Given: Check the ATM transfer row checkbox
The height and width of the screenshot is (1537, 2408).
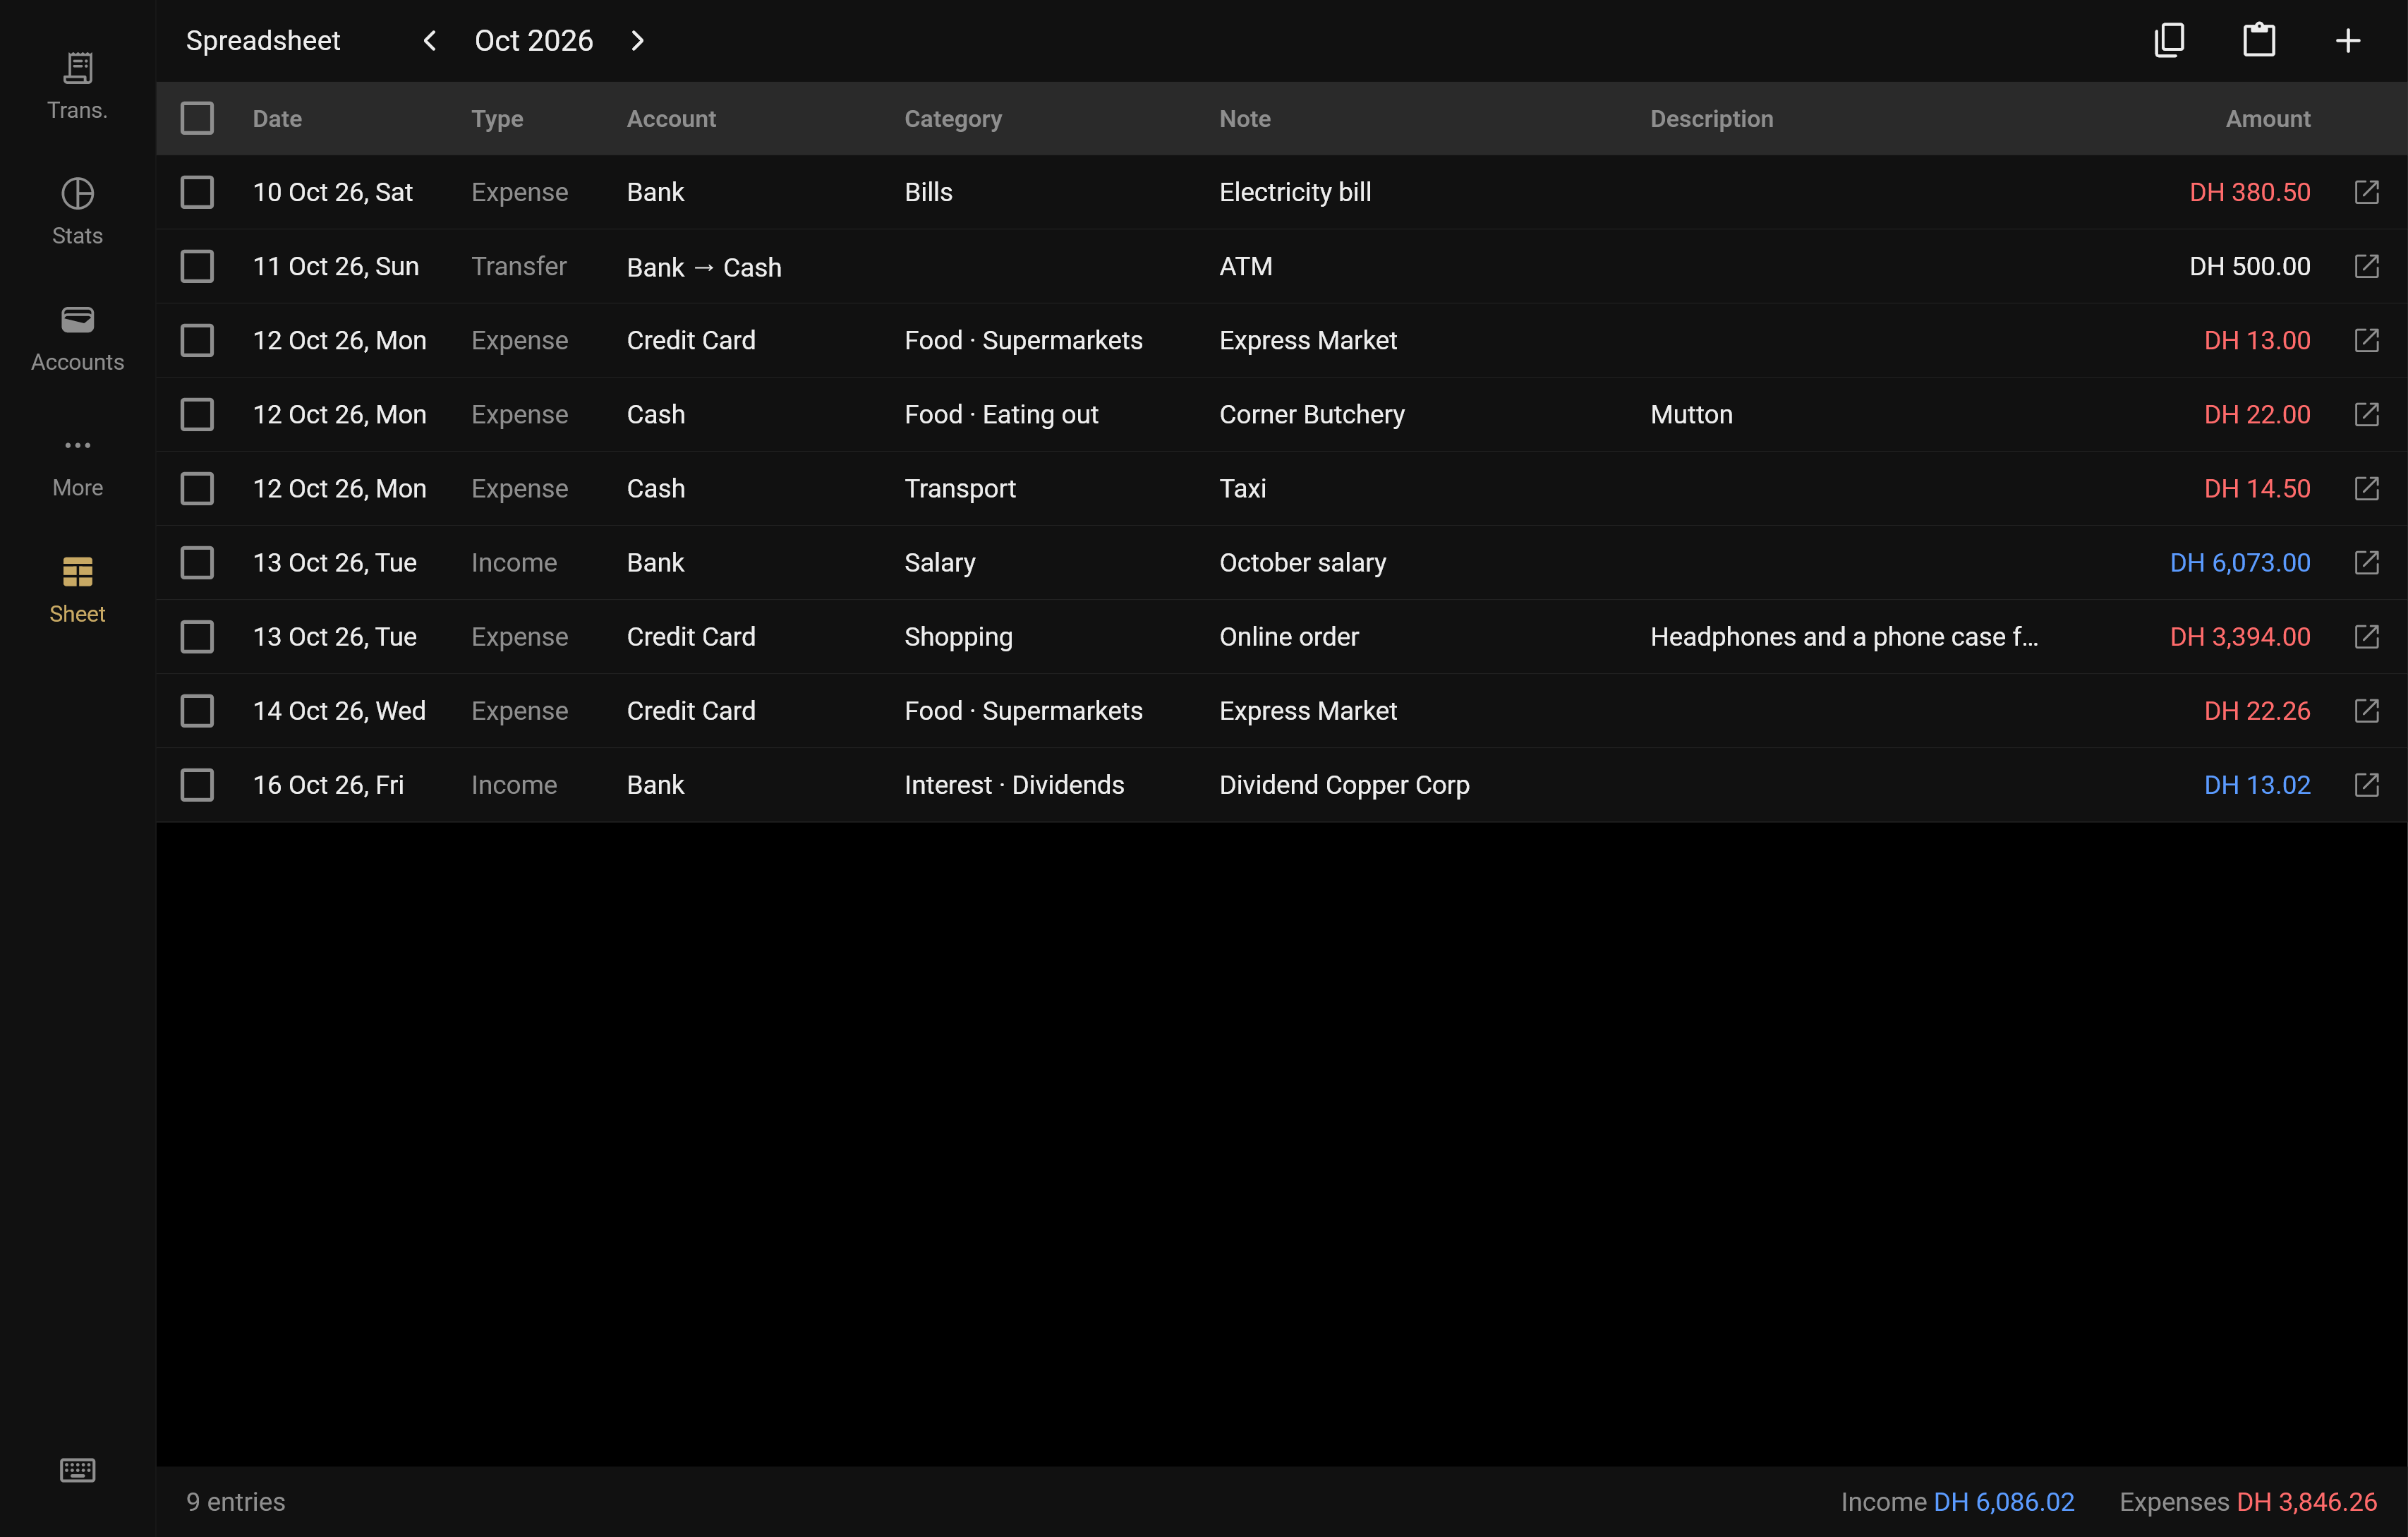Looking at the screenshot, I should point(197,266).
